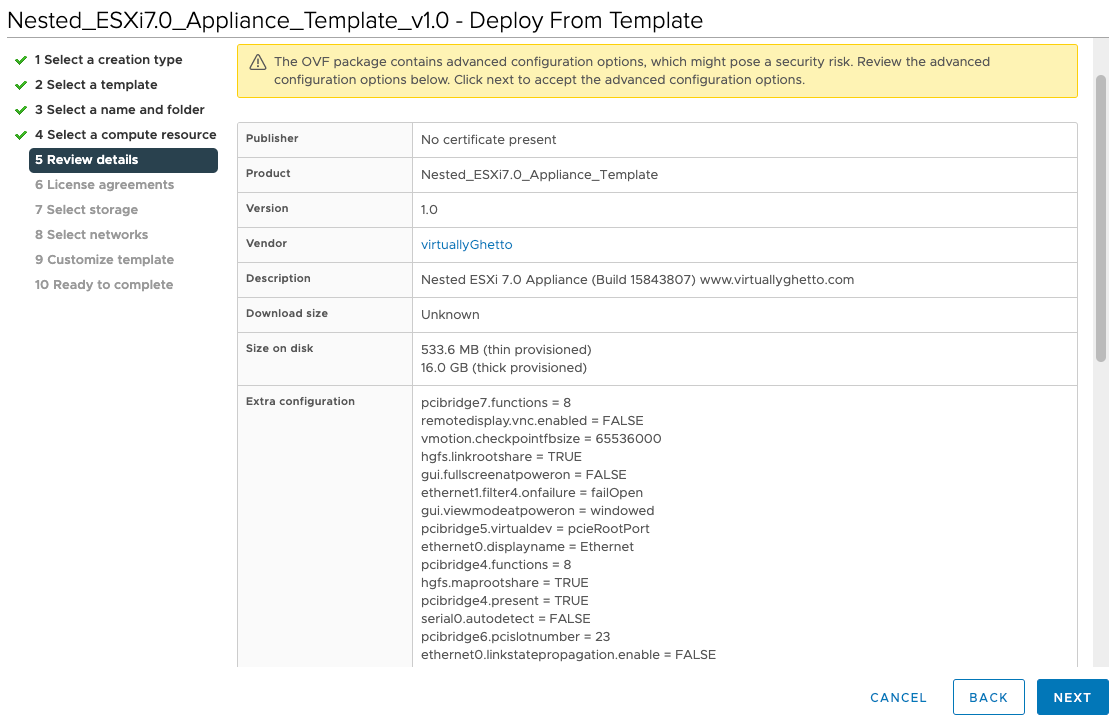Image resolution: width=1117 pixels, height=724 pixels.
Task: Click checkmark next to Select a compute resource
Action: (21, 135)
